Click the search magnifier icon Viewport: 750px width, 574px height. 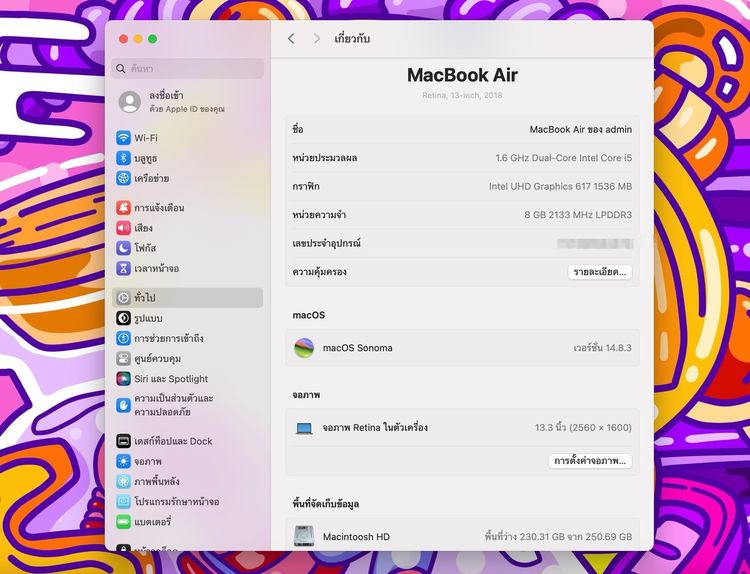coord(121,69)
